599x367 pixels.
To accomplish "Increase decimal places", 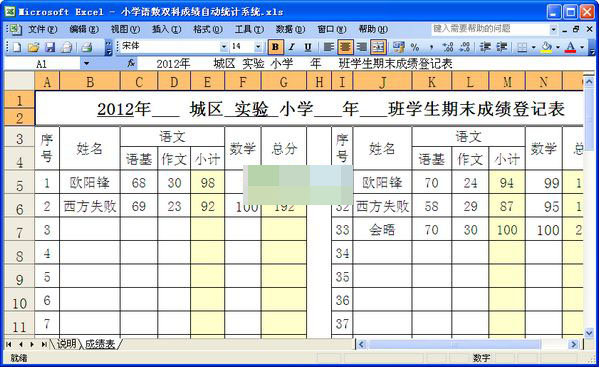I will [447, 47].
